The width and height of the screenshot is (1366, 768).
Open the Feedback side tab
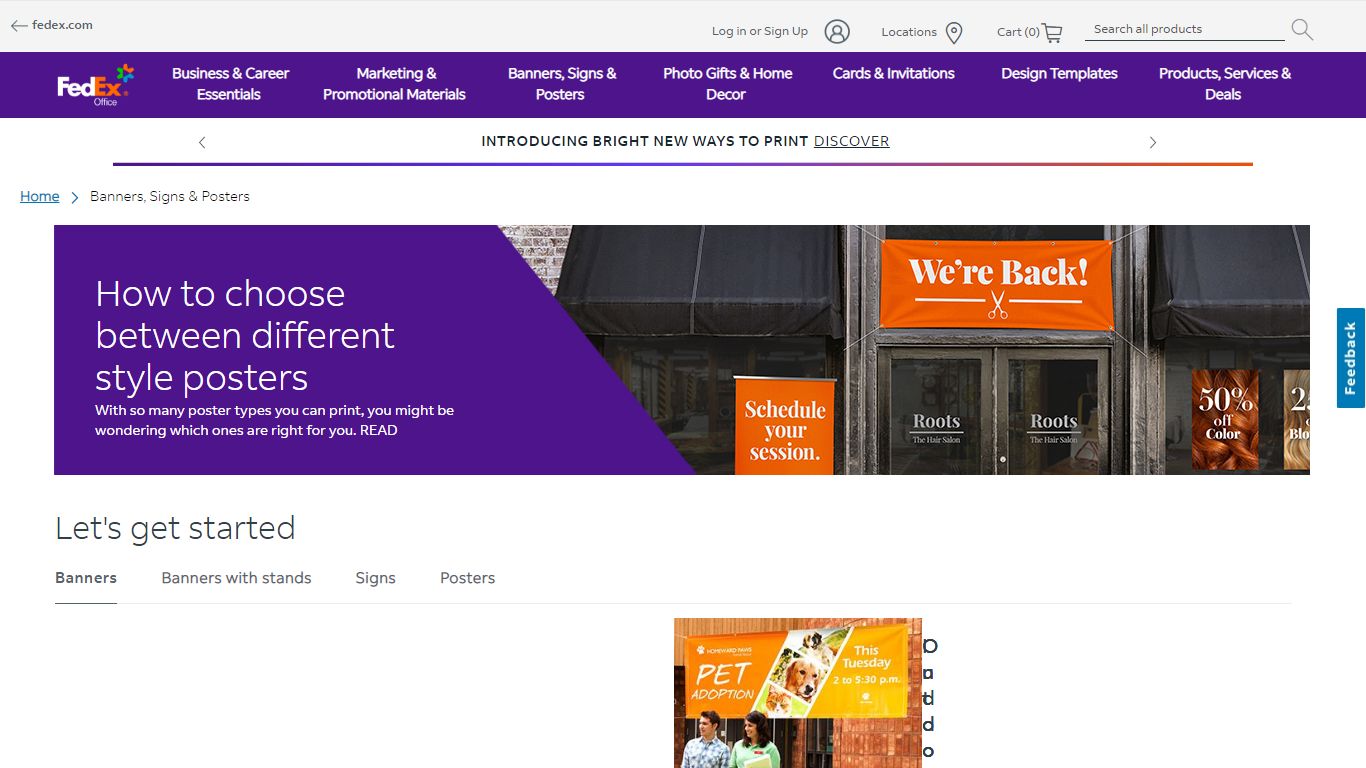click(x=1351, y=358)
